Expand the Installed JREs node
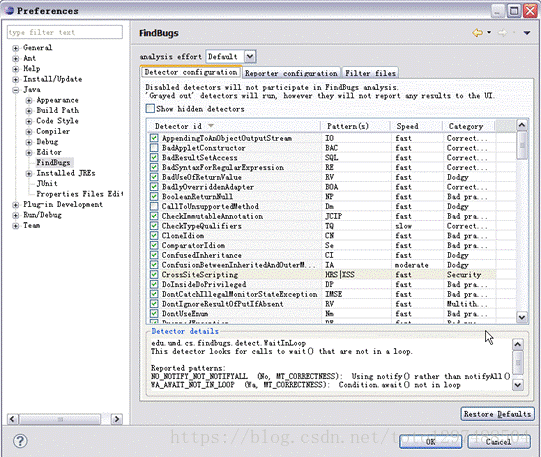The height and width of the screenshot is (457, 541). 29,173
